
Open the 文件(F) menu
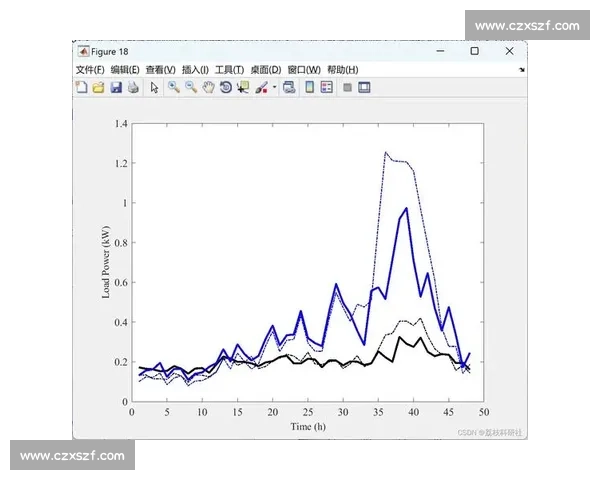90,70
